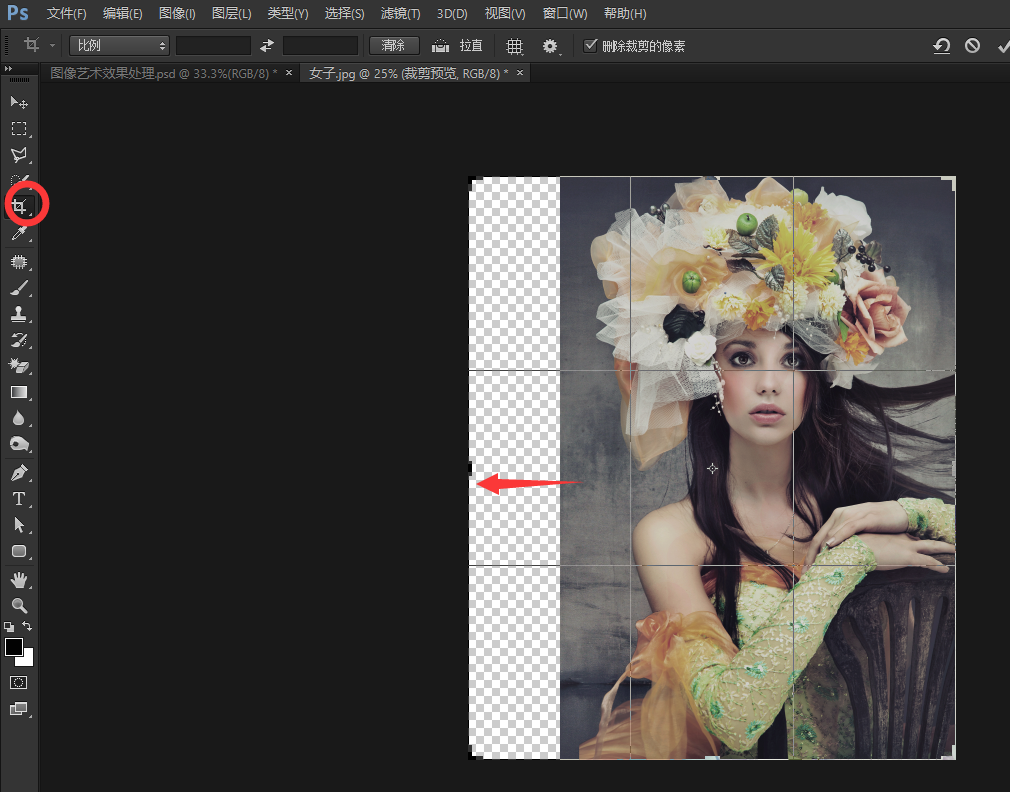This screenshot has width=1010, height=792.
Task: Select the Zoom tool
Action: [x=18, y=605]
